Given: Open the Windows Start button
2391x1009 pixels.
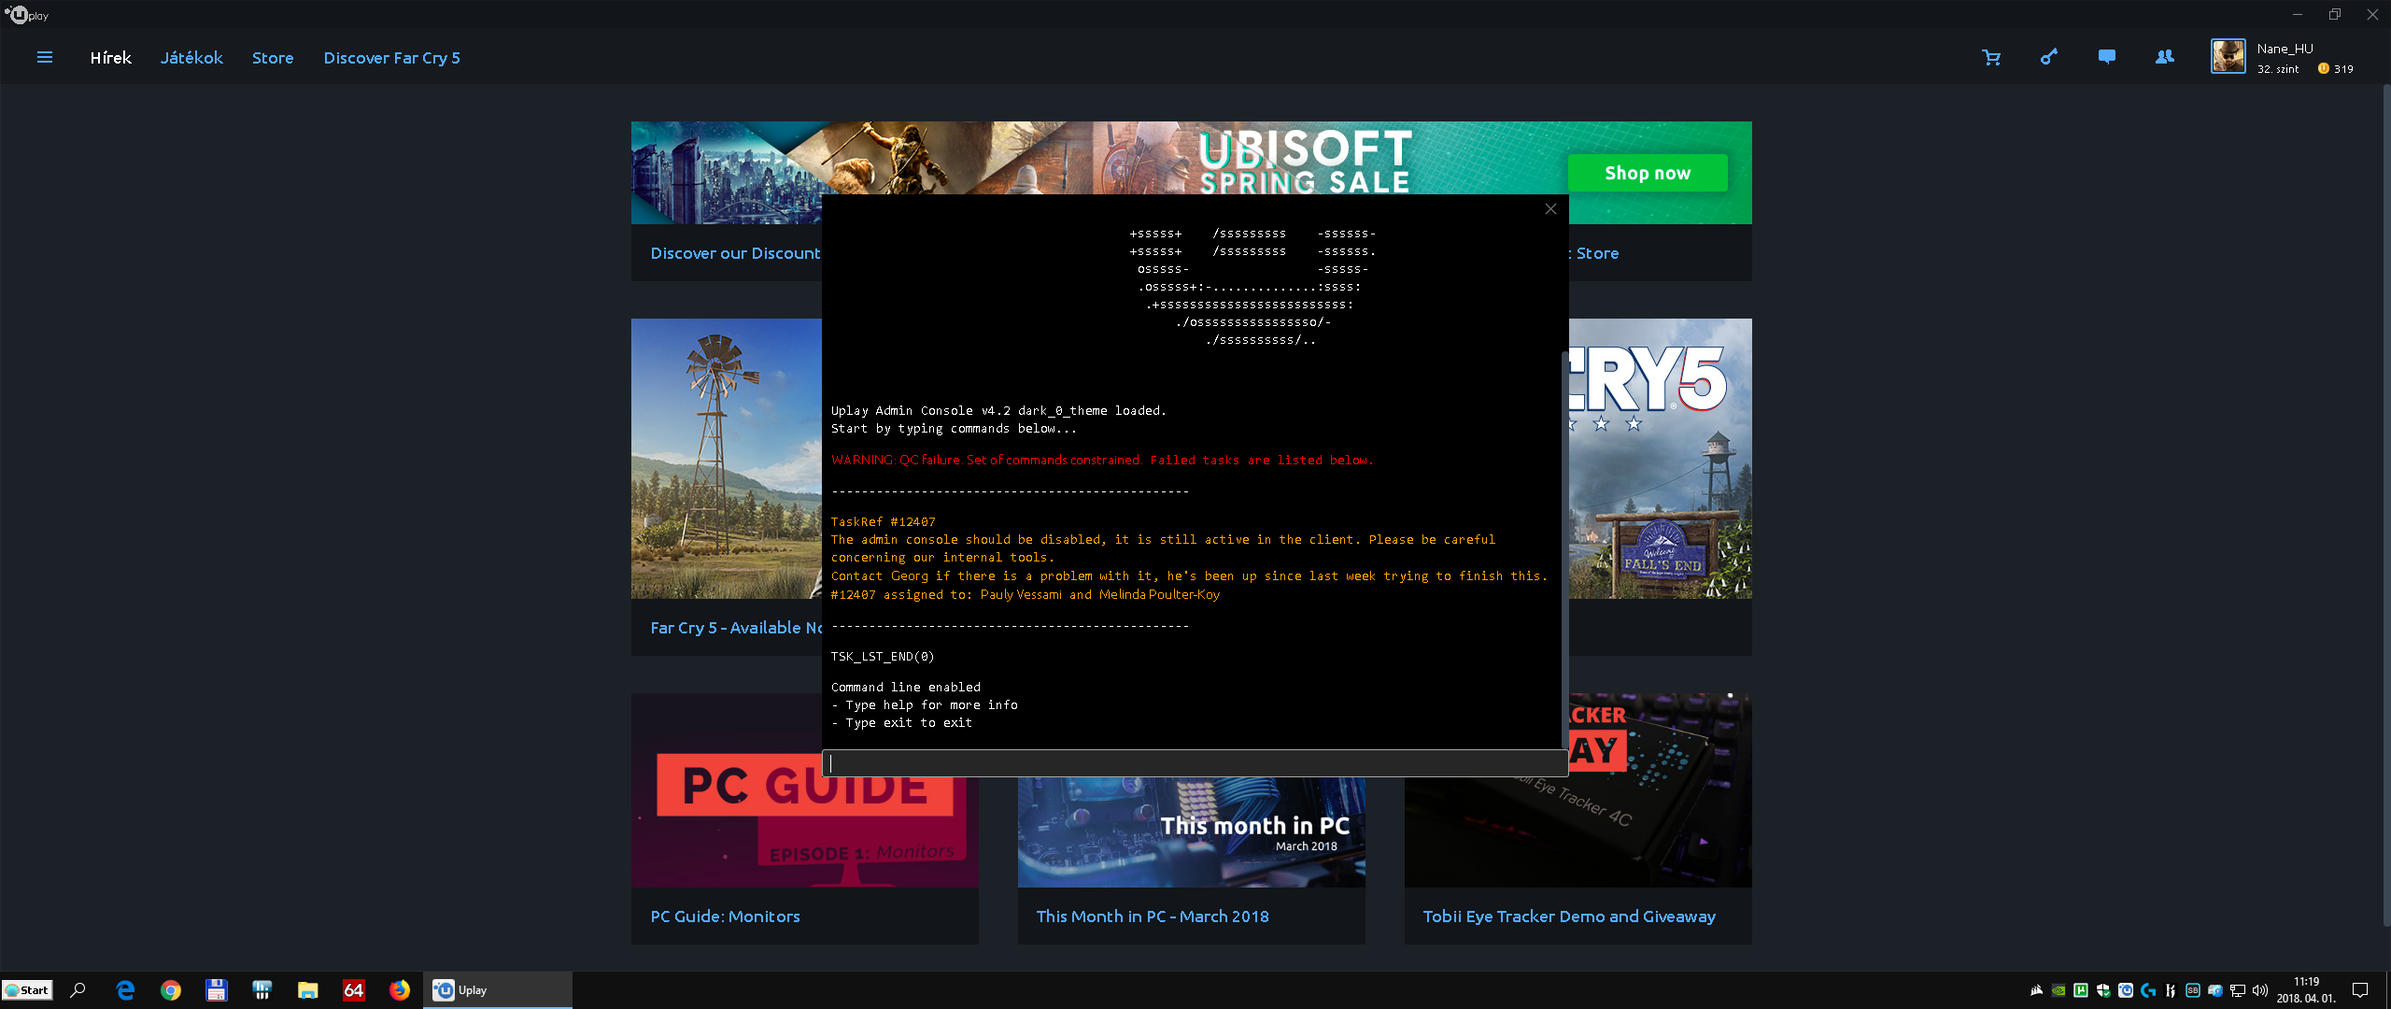Looking at the screenshot, I should coord(27,990).
